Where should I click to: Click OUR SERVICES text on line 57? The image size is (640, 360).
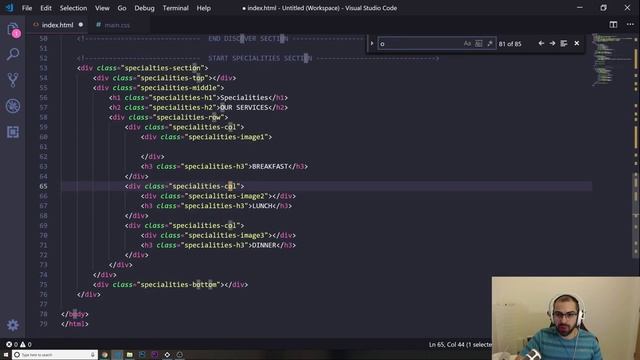244,107
